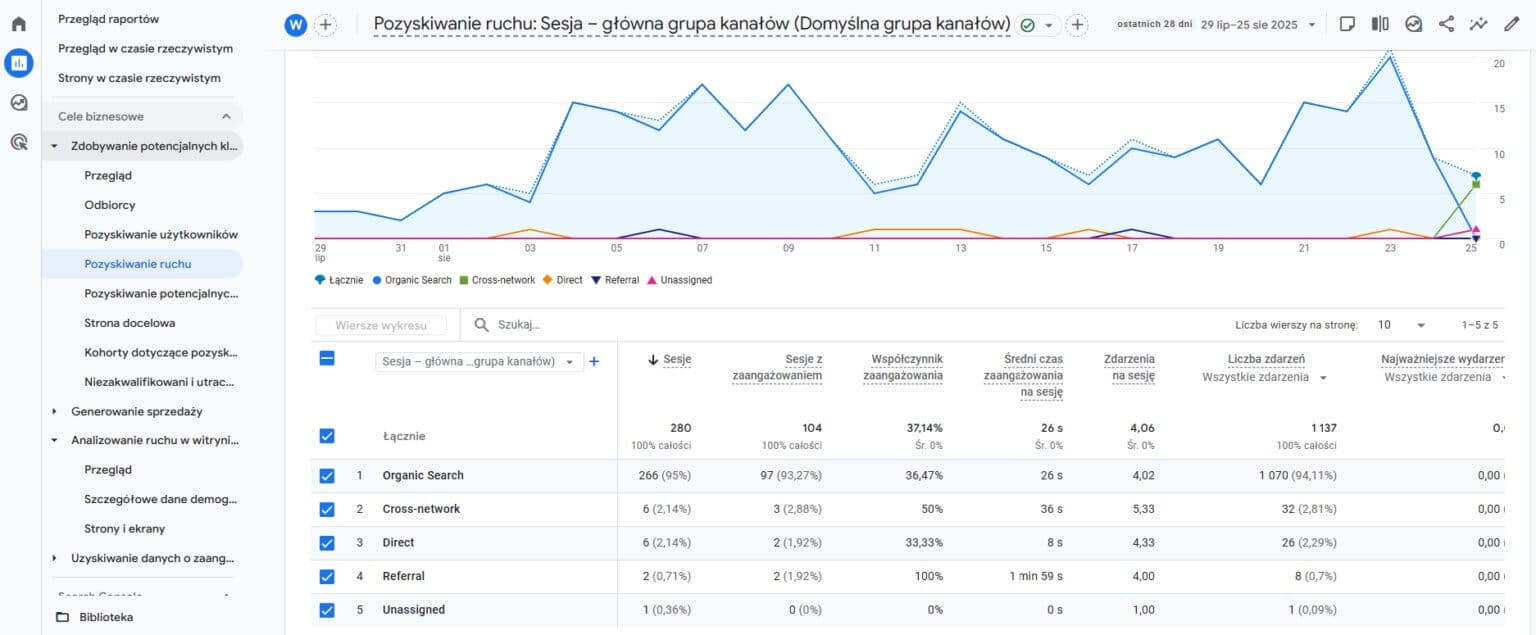Click Referral dark-blue legend marker
This screenshot has height=635, width=1536.
coord(596,280)
